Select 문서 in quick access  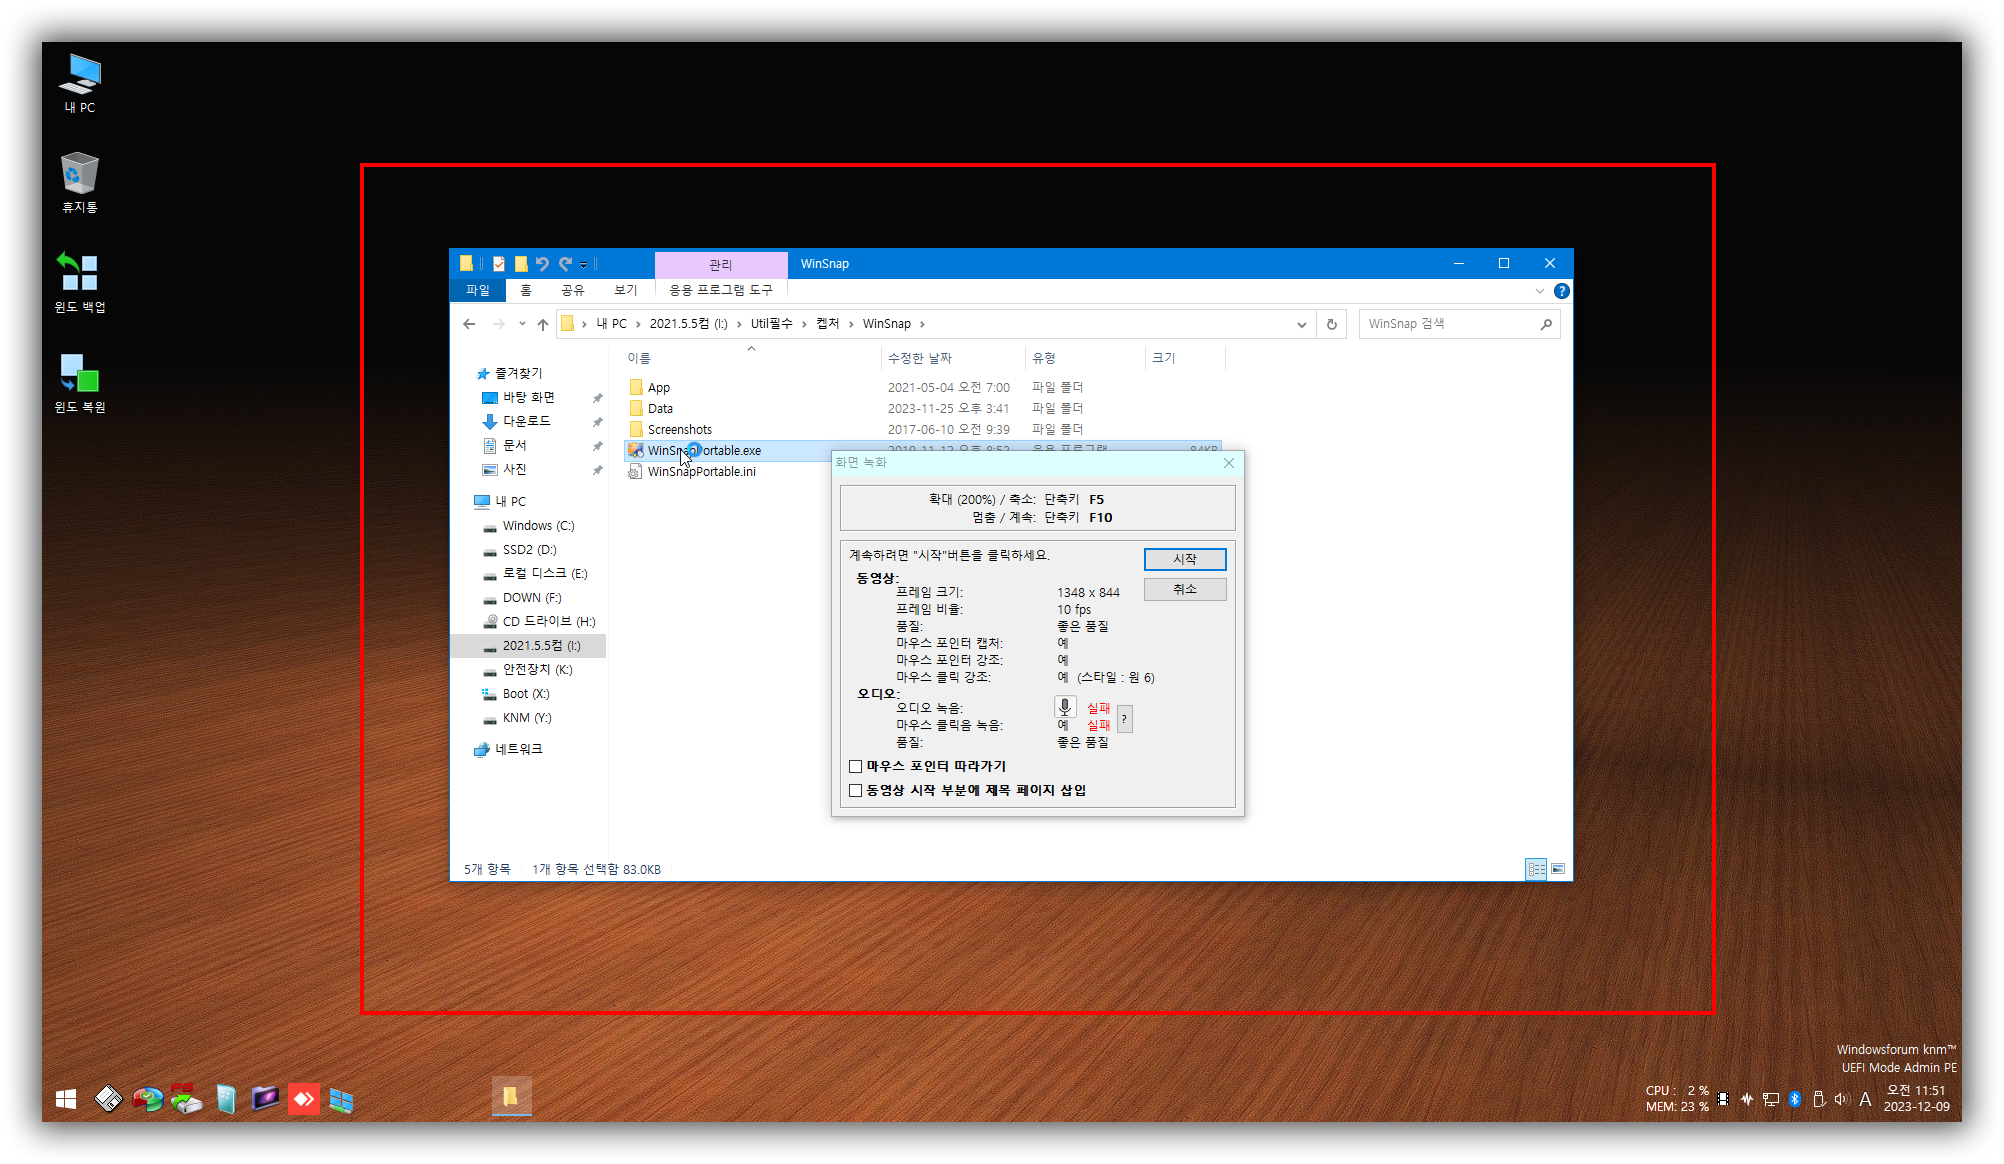[x=514, y=446]
